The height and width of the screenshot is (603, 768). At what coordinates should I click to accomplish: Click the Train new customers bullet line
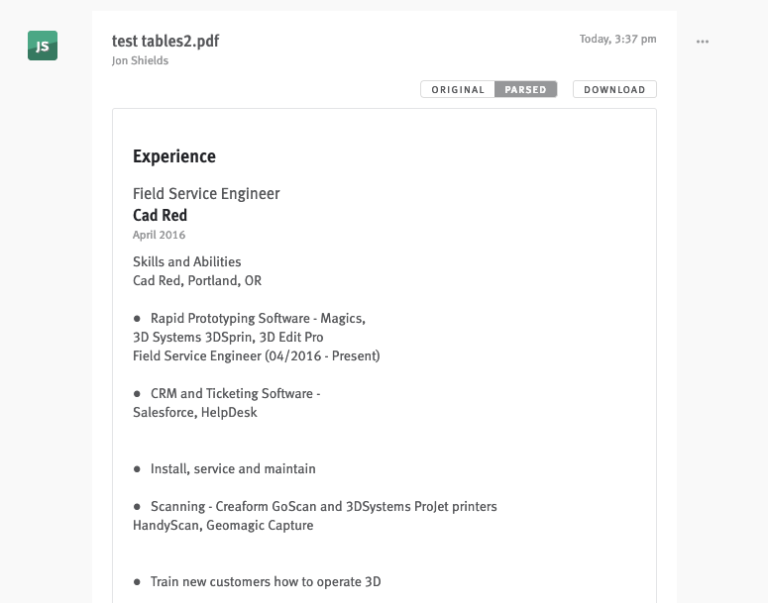coord(257,582)
